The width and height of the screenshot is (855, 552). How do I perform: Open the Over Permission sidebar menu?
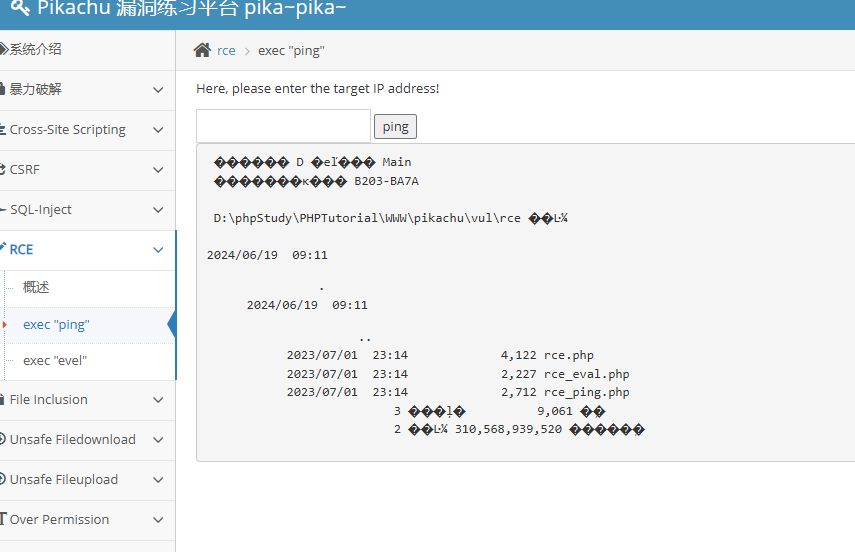pos(87,520)
